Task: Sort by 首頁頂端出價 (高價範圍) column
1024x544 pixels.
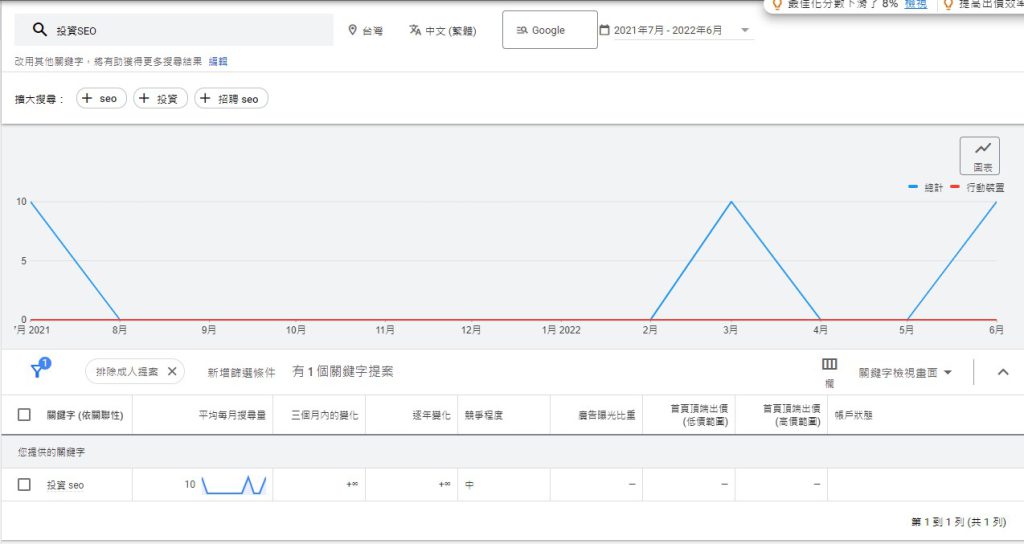Action: click(792, 415)
